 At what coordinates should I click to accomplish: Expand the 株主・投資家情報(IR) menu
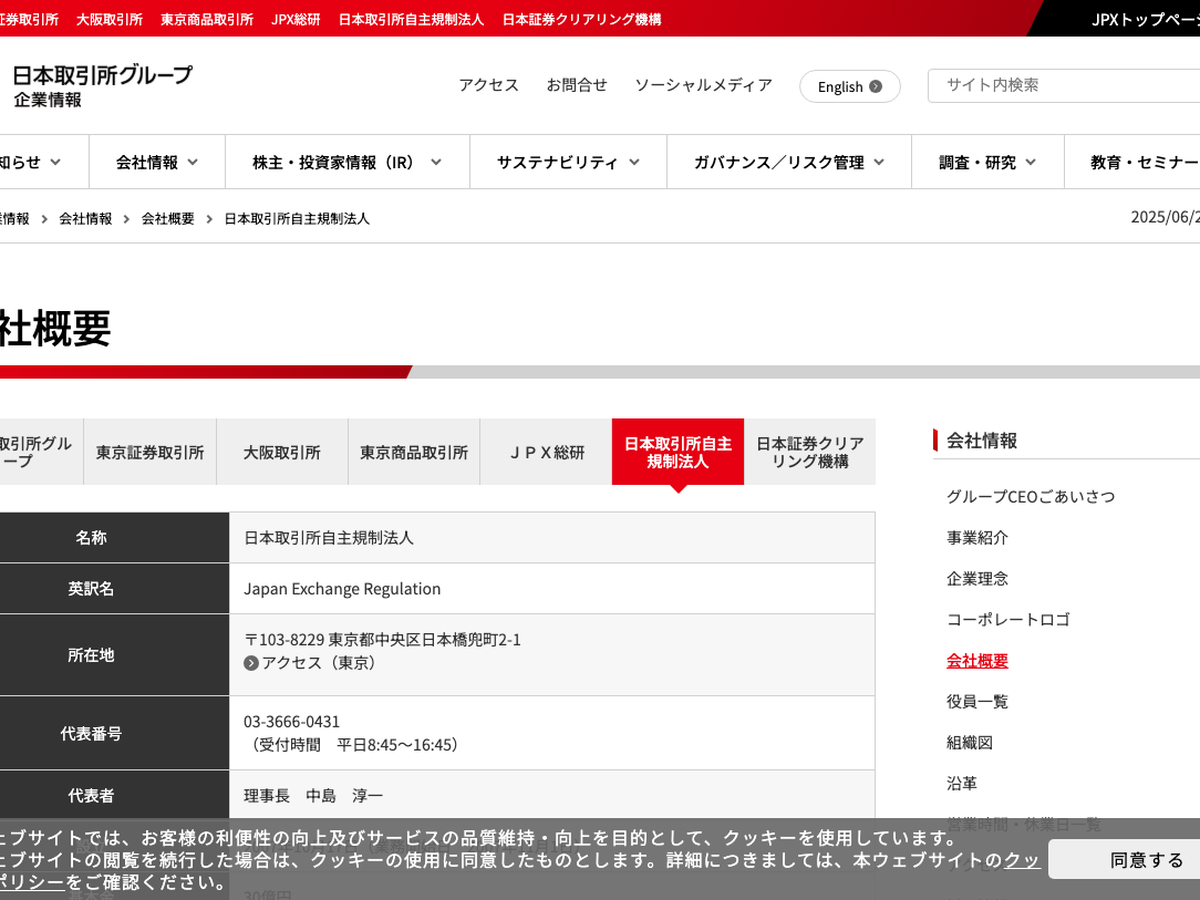click(347, 162)
